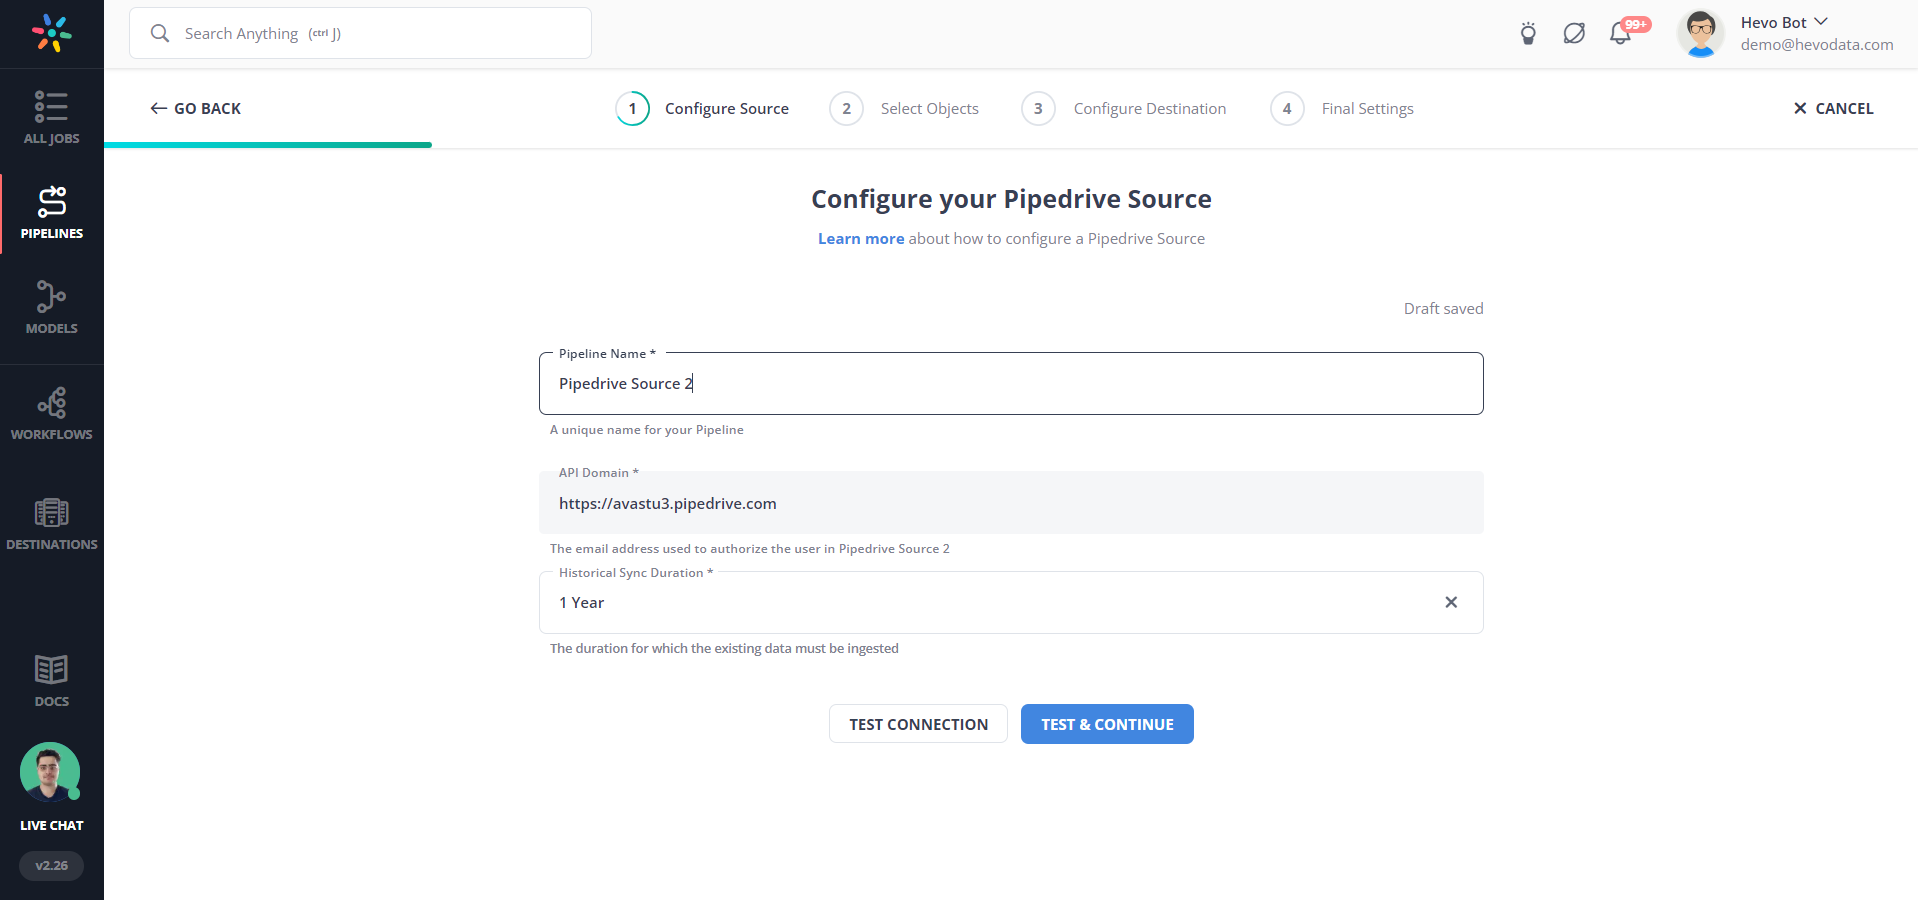
Task: Open All Jobs in sidebar
Action: tap(51, 118)
